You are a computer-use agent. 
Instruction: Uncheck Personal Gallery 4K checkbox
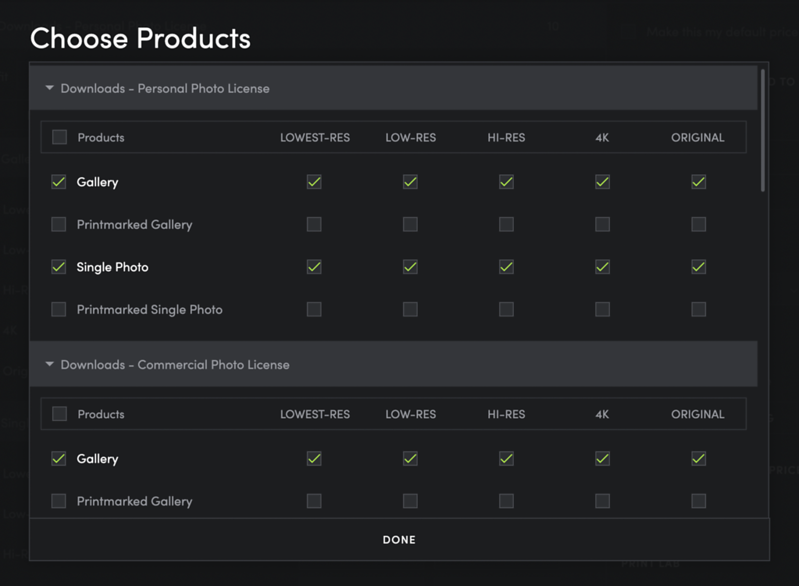pos(602,182)
